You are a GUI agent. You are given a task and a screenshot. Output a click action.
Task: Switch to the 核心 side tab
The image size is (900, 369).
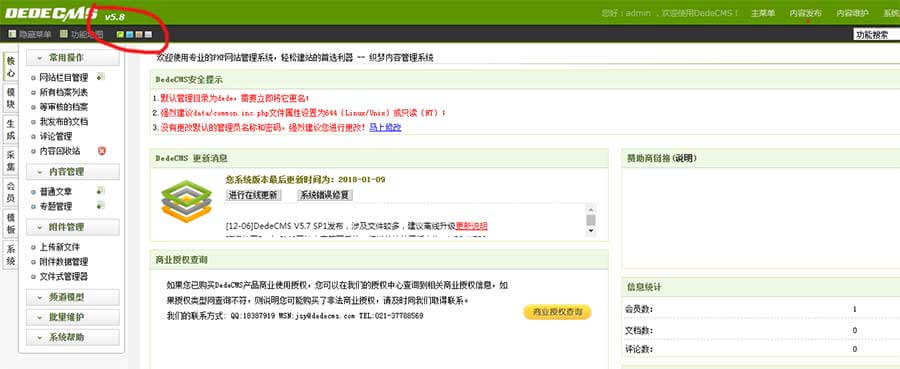pos(11,67)
